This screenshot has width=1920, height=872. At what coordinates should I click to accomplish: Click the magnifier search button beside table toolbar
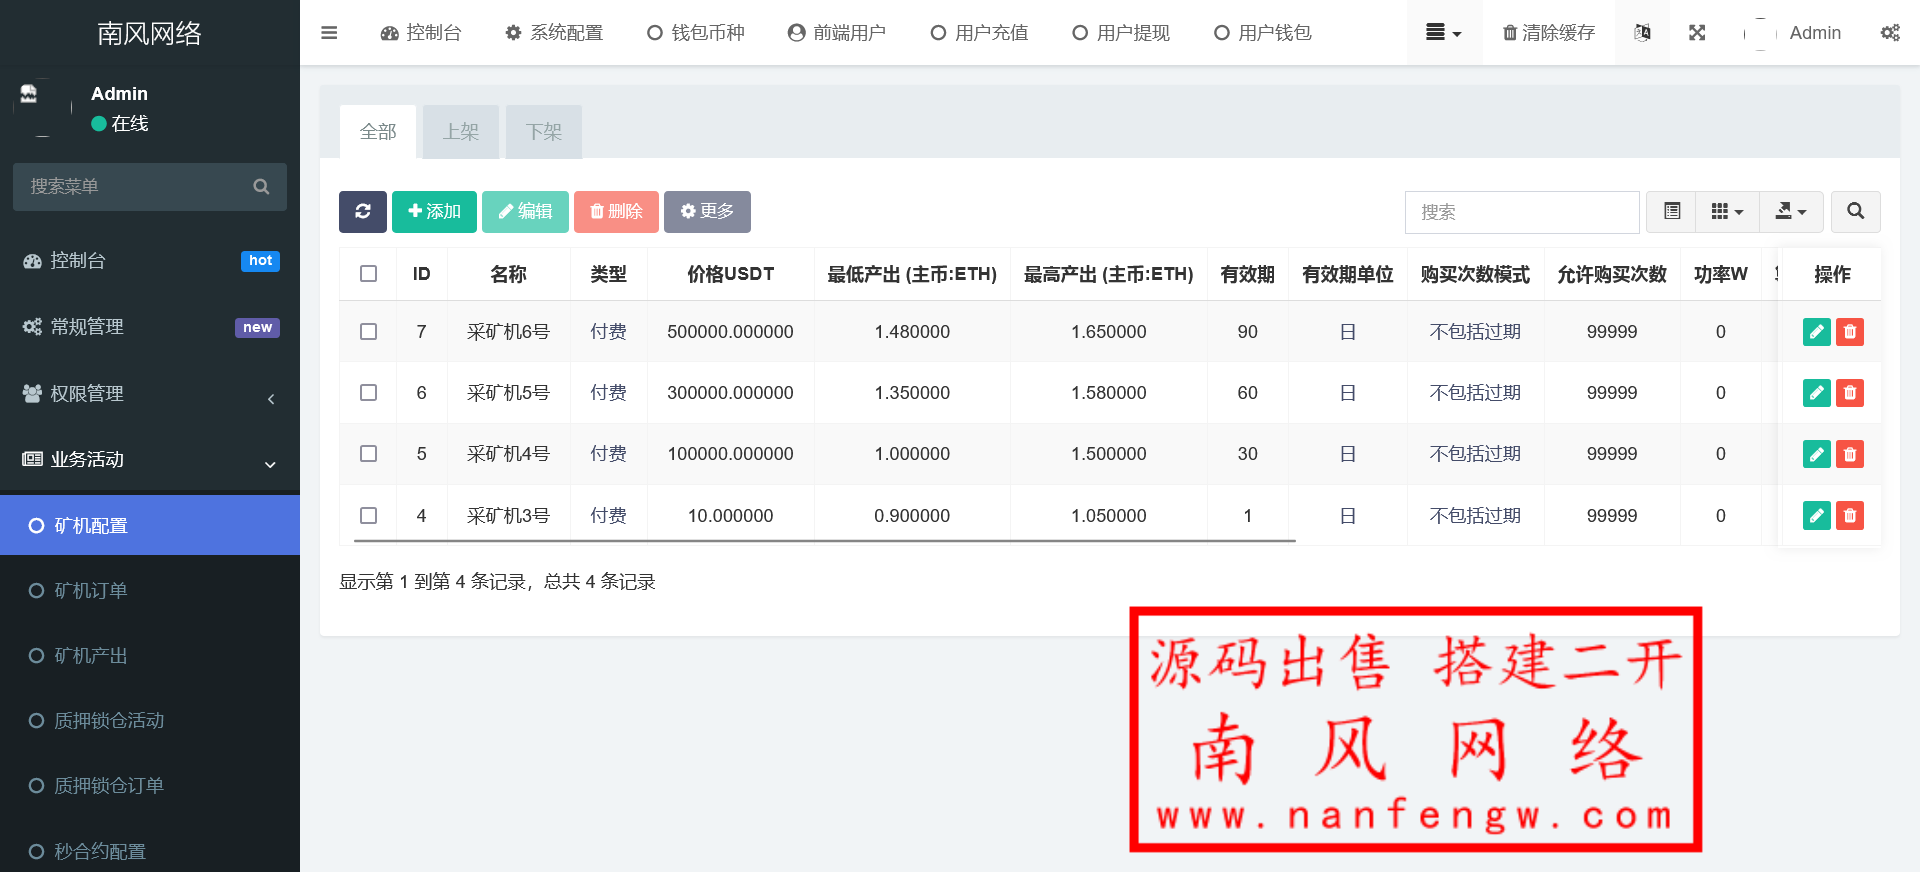1855,212
